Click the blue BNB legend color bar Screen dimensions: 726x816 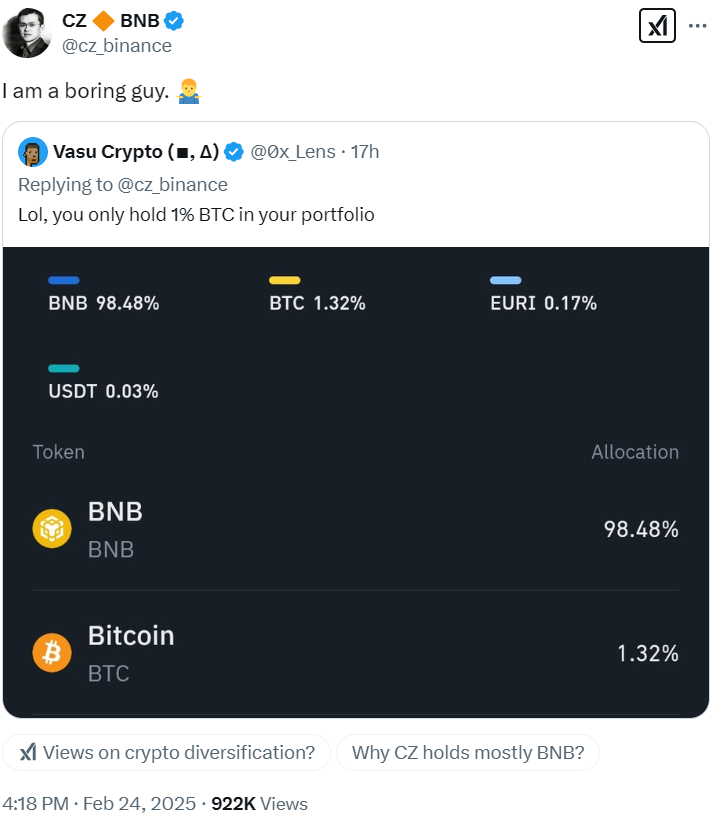tap(64, 281)
